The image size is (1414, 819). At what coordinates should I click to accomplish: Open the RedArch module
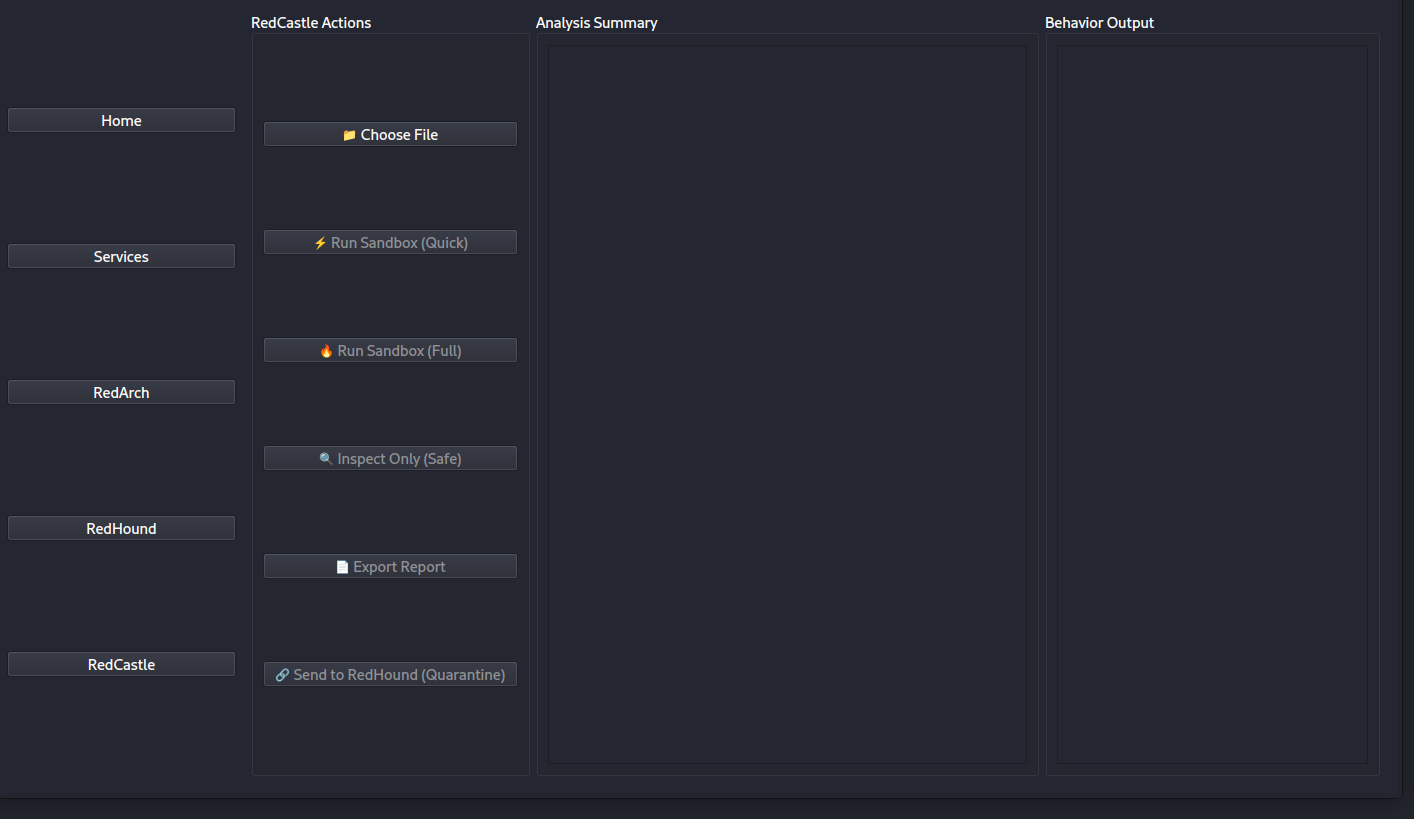(x=121, y=392)
